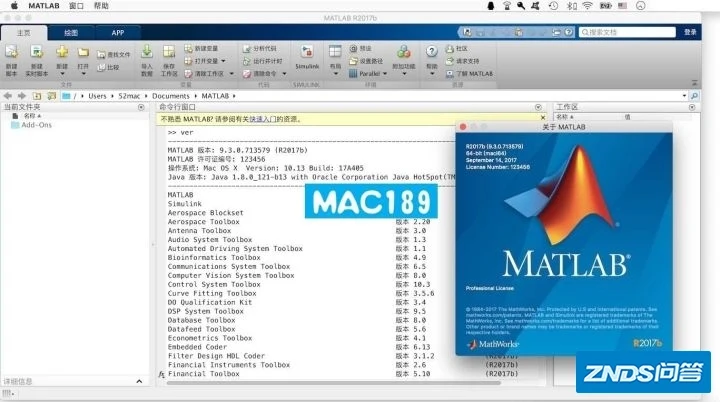Screen dimensions: 720x402
Task: Click help icon in quick access toolbar
Action: pos(568,32)
